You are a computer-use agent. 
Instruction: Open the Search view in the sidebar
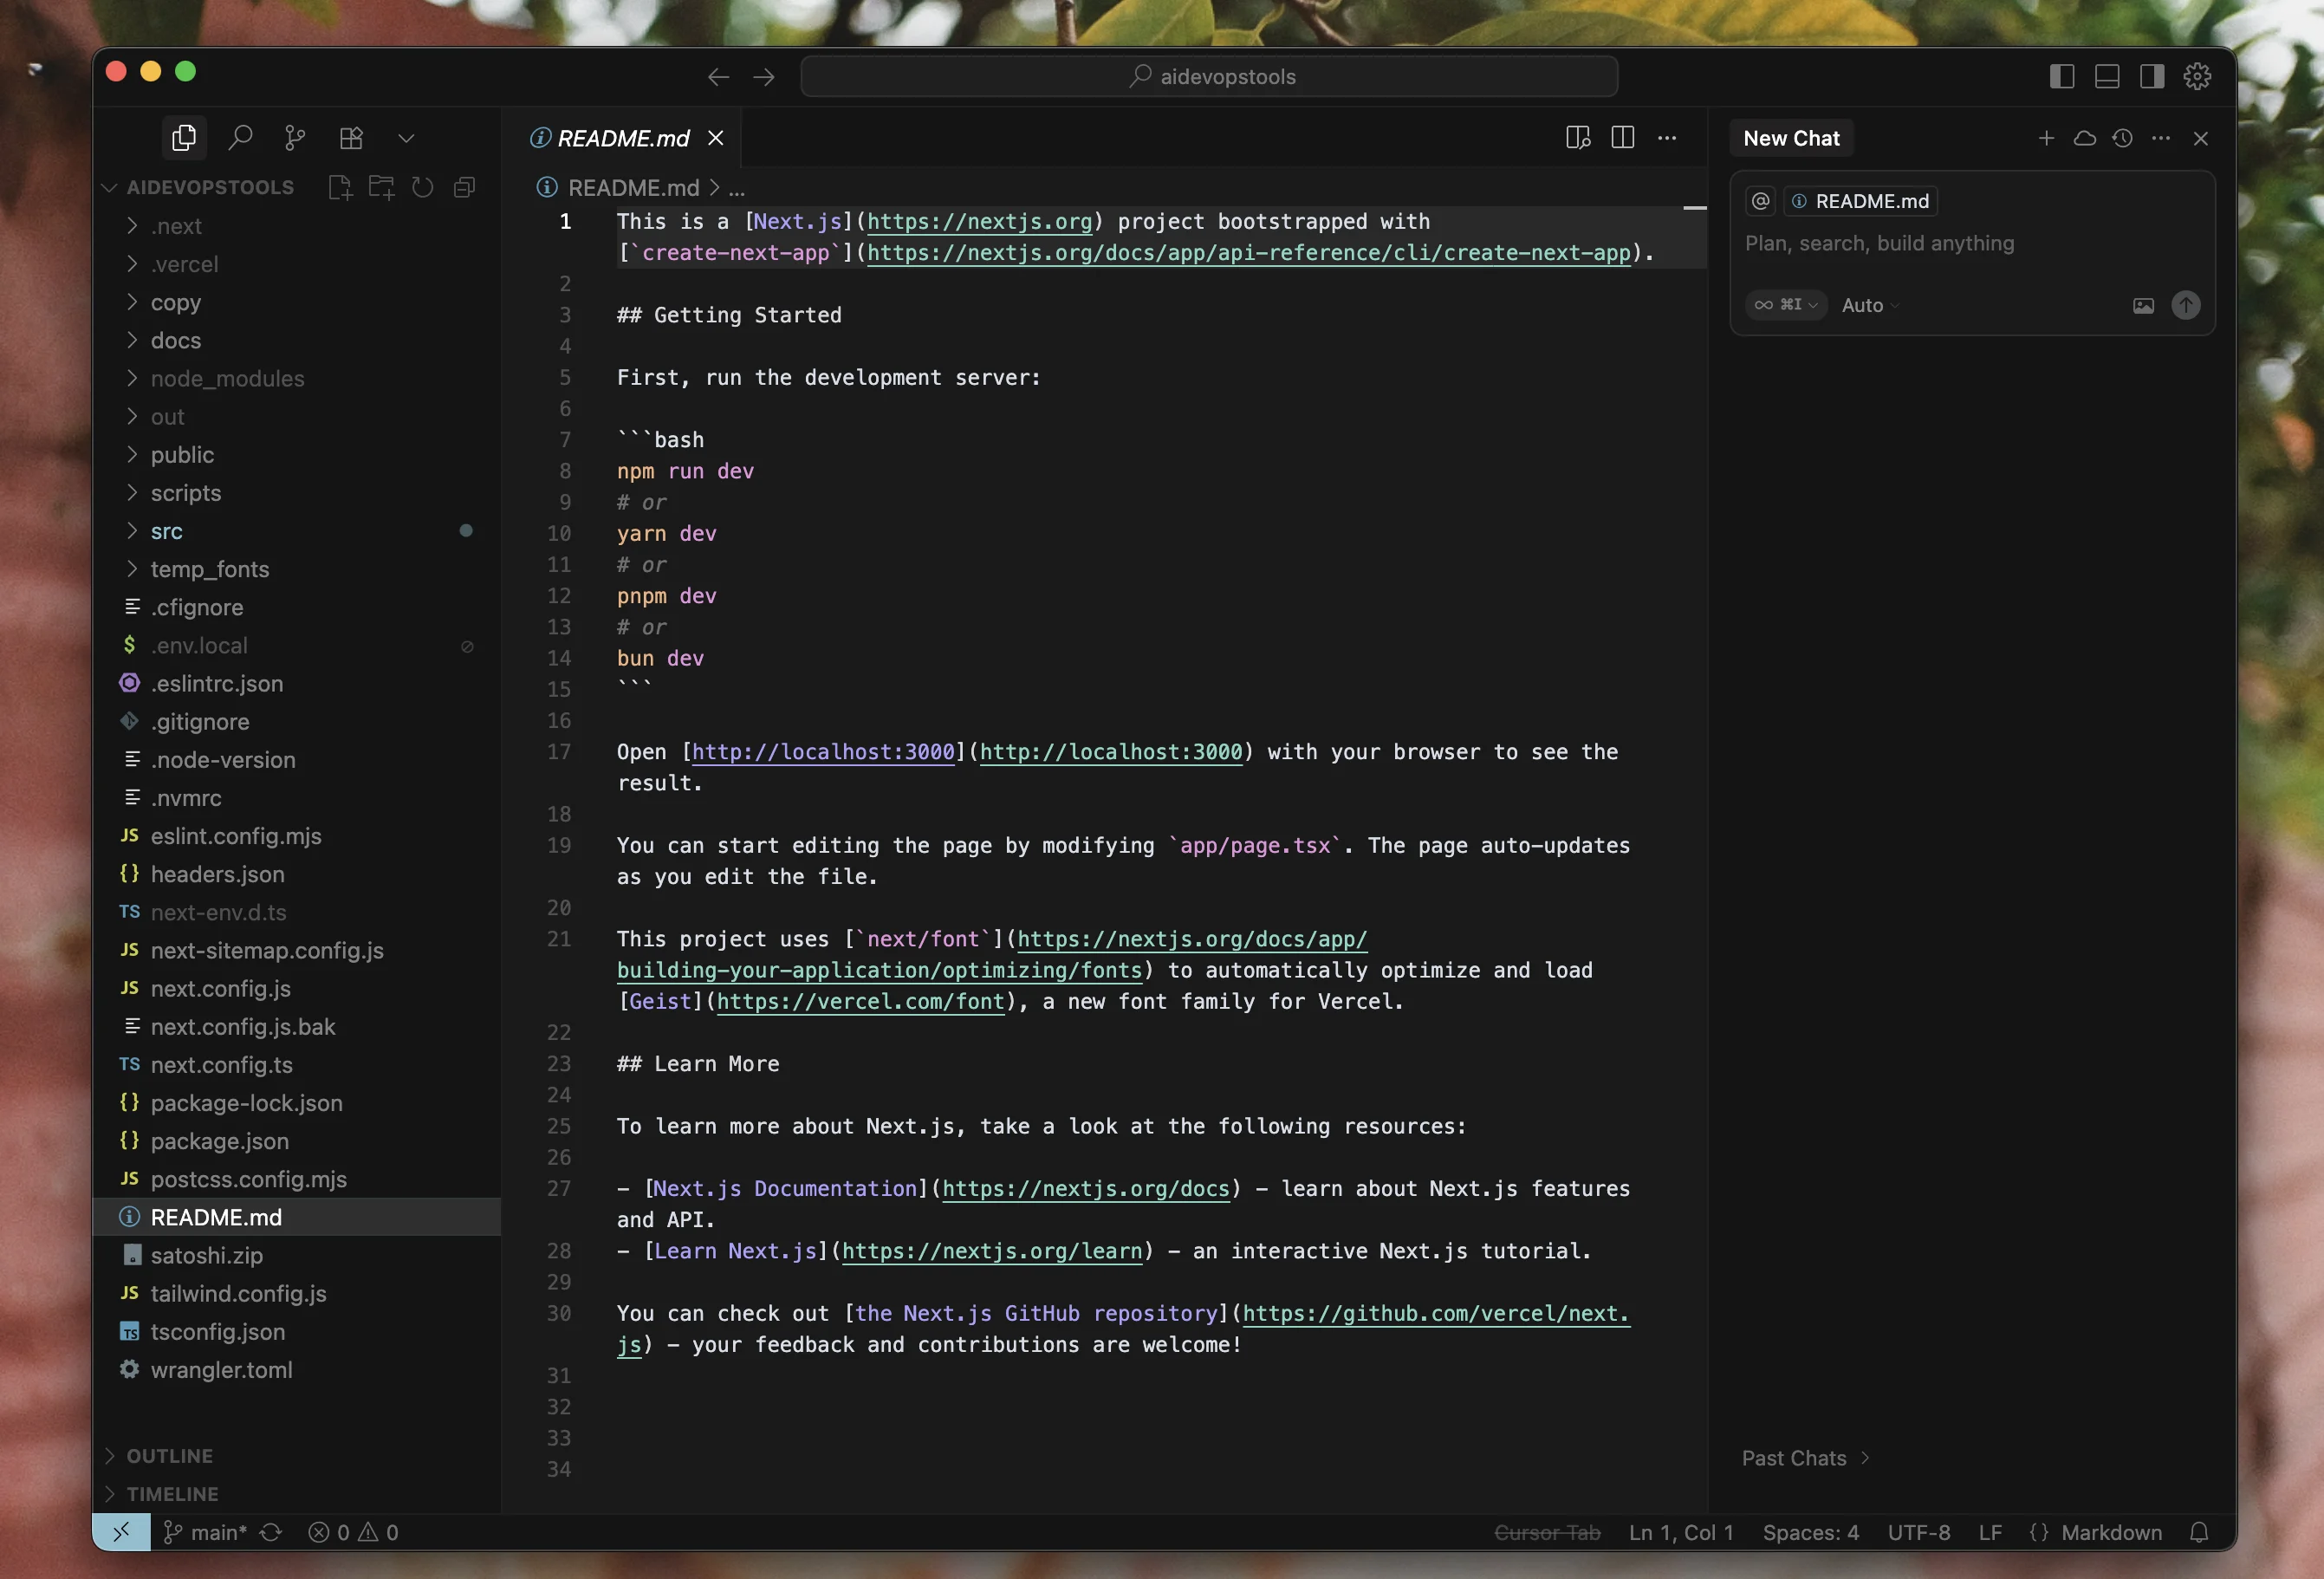(240, 137)
